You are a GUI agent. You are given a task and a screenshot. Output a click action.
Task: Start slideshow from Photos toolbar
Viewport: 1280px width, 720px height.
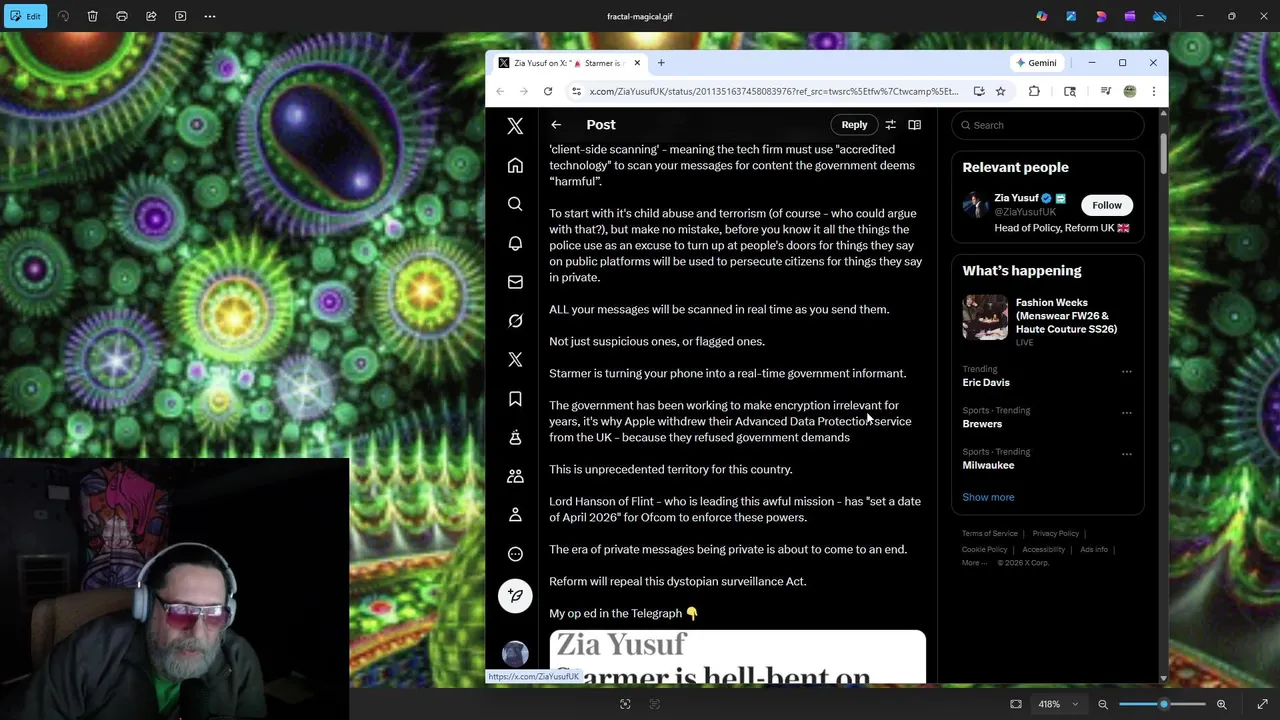(x=181, y=16)
